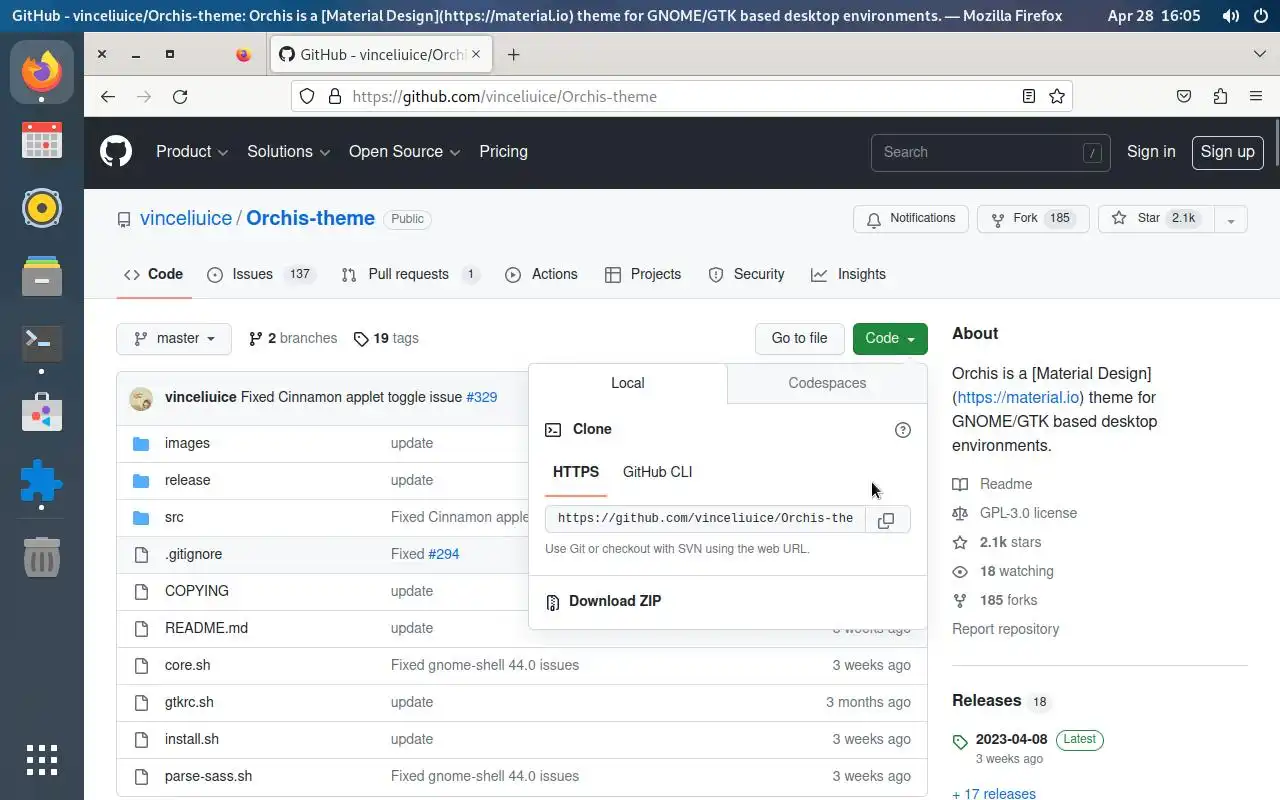Open the https://material.io link
Image resolution: width=1280 pixels, height=800 pixels.
(1018, 398)
